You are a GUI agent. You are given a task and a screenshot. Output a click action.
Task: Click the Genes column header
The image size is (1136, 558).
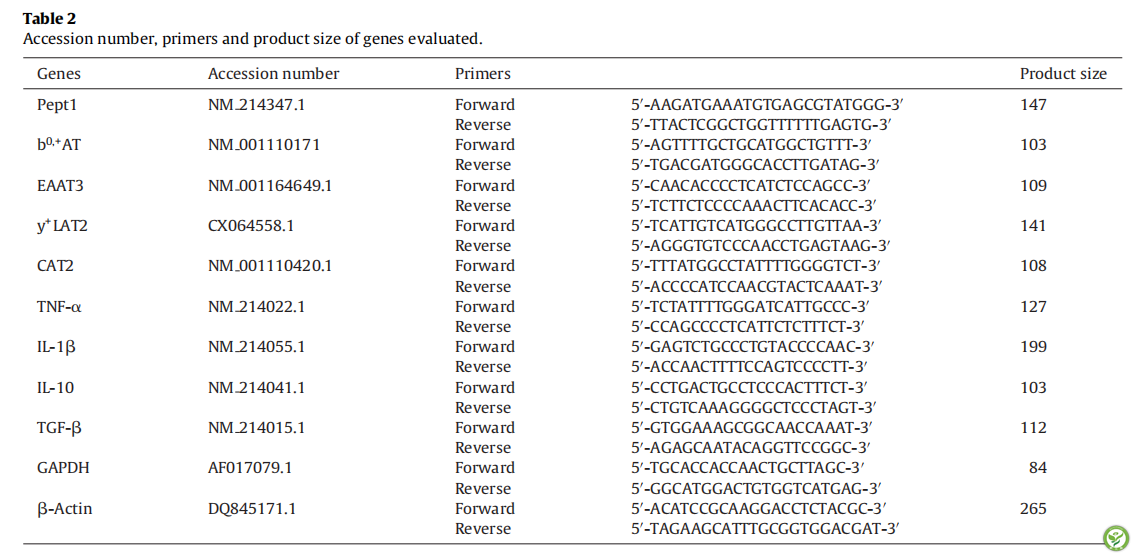point(59,74)
